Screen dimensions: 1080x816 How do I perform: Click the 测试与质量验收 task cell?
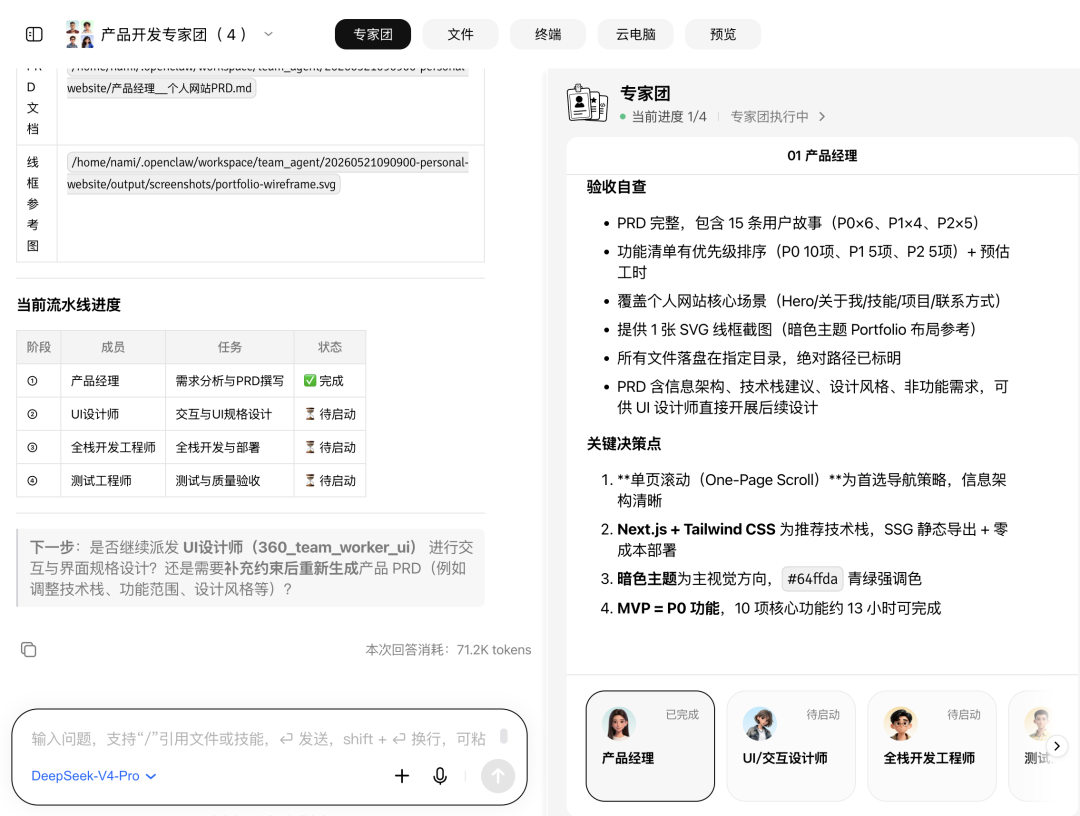point(229,480)
